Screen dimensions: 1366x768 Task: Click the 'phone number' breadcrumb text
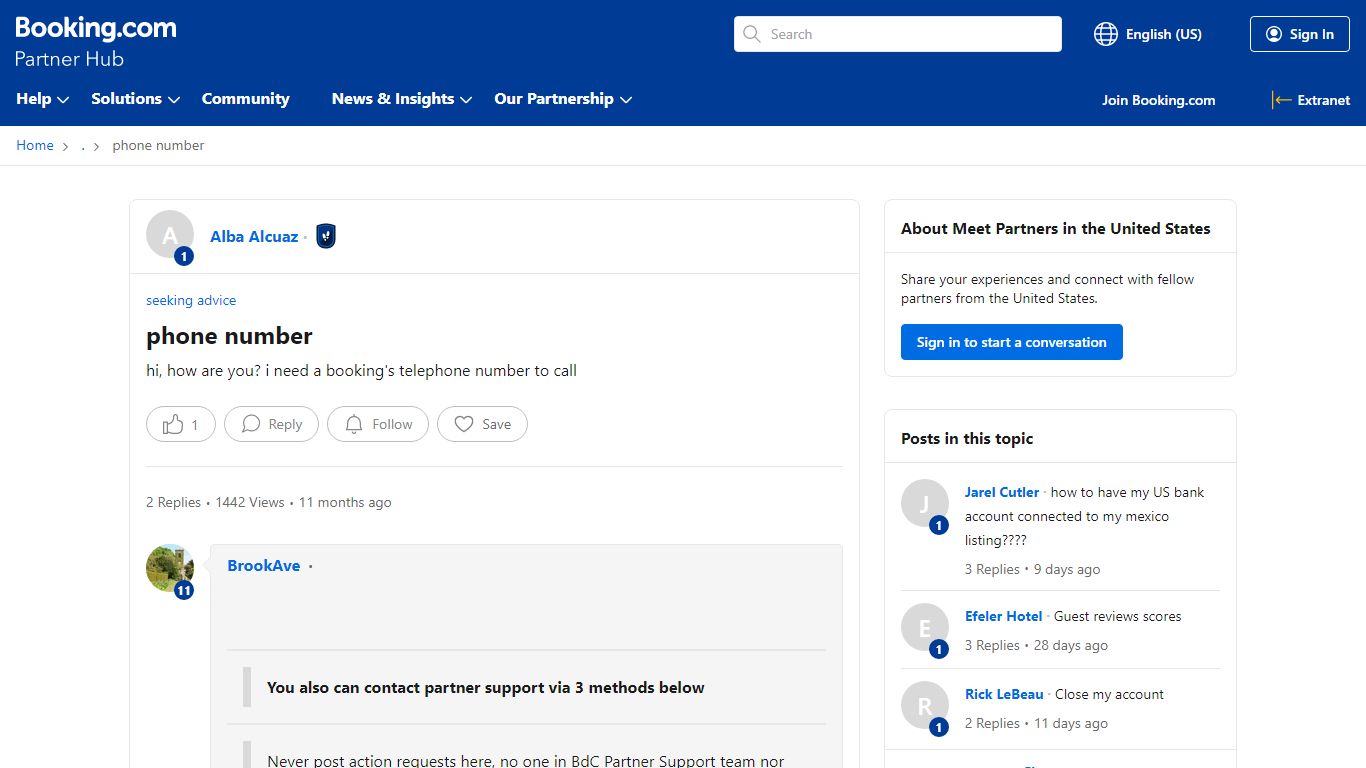pyautogui.click(x=158, y=145)
